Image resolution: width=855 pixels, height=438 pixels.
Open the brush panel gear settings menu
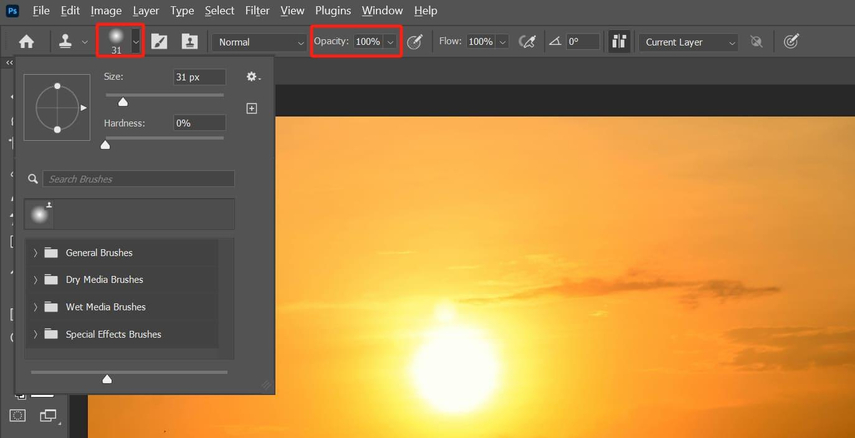pyautogui.click(x=253, y=77)
